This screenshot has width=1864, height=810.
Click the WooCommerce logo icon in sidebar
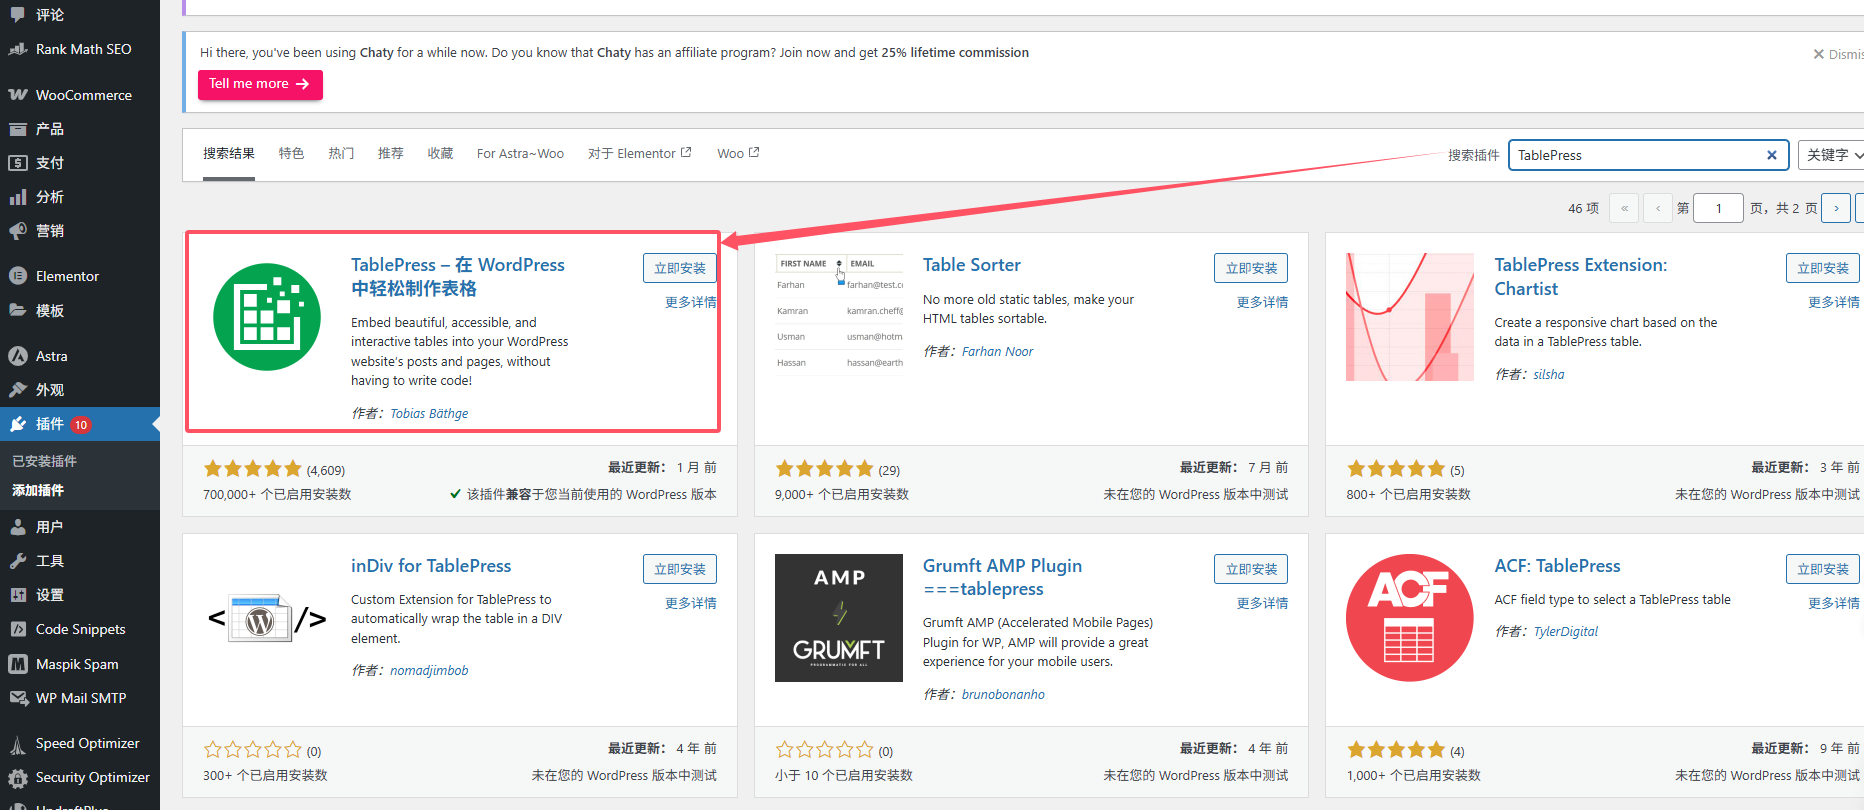18,95
